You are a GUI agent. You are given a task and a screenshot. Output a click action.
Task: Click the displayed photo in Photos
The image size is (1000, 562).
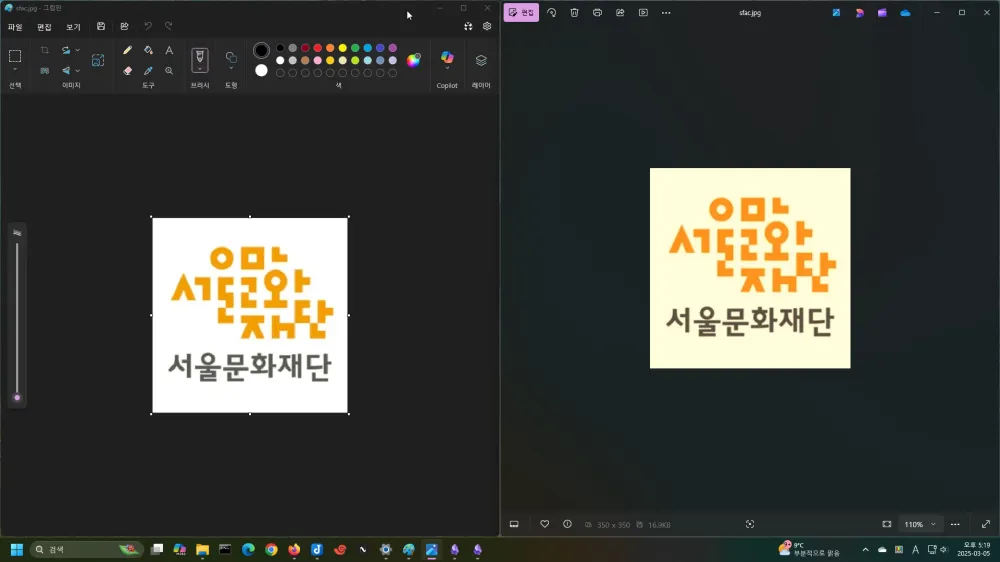point(750,268)
